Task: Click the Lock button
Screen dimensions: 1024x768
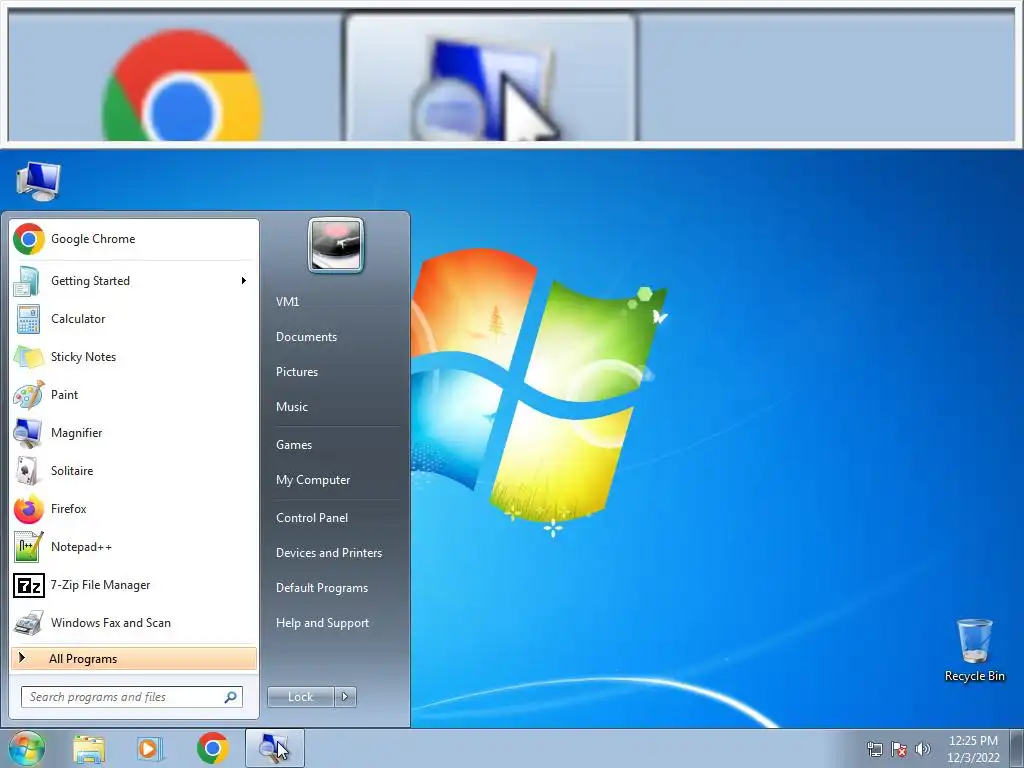Action: pos(300,697)
